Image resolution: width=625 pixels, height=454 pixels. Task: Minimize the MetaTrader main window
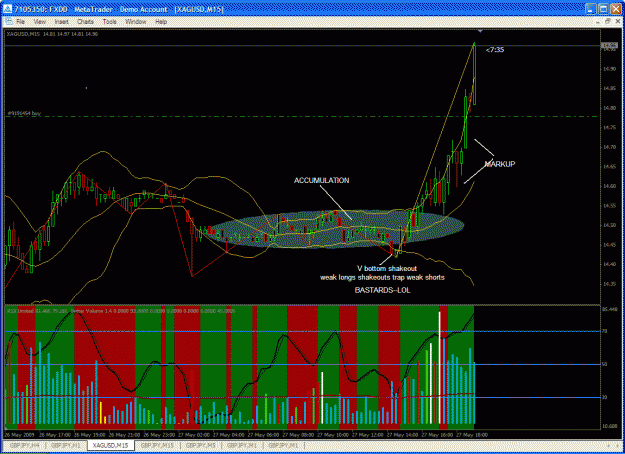(x=591, y=9)
